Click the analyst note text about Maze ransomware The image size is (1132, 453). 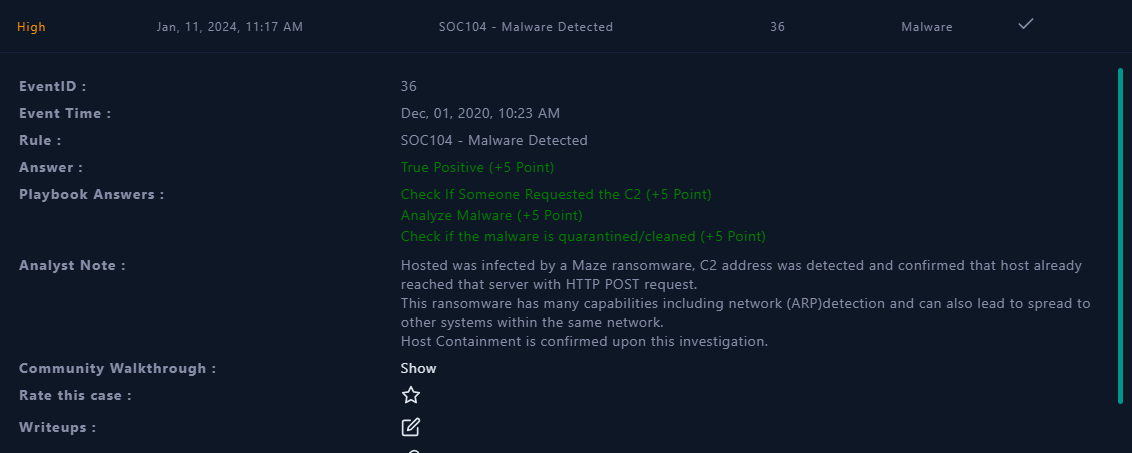coord(745,303)
